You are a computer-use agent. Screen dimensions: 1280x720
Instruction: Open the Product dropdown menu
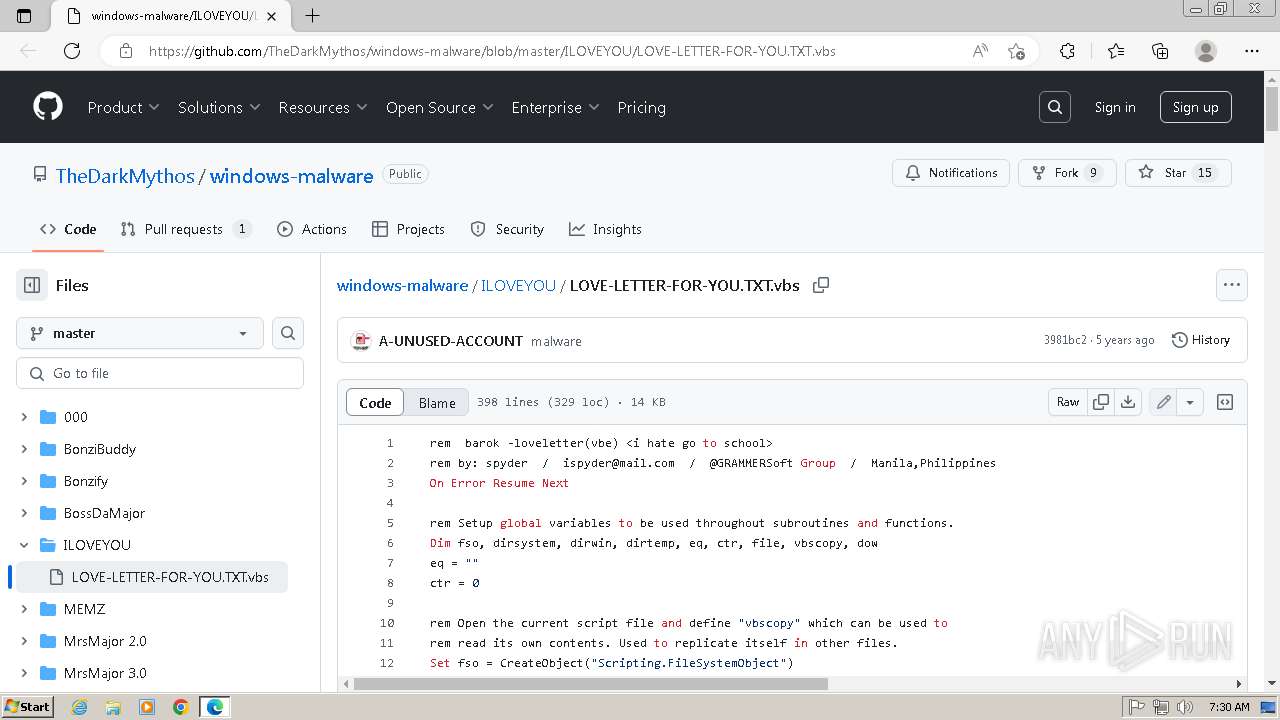click(123, 107)
